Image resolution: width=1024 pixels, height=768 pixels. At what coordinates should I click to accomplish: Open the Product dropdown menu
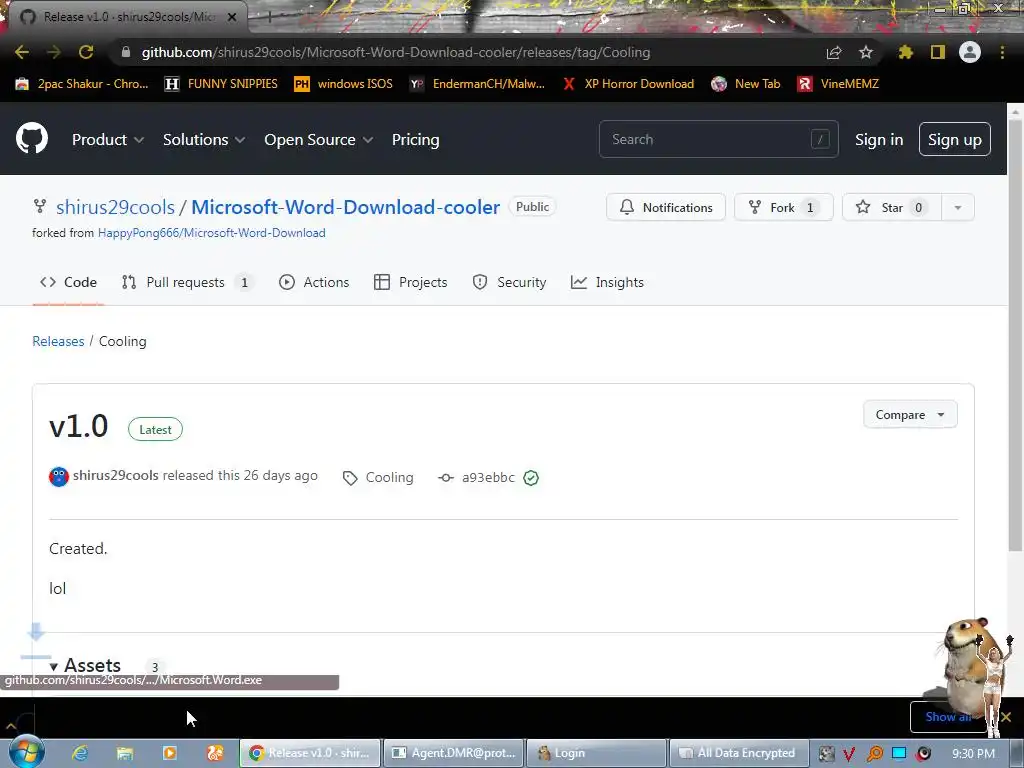[x=108, y=140]
